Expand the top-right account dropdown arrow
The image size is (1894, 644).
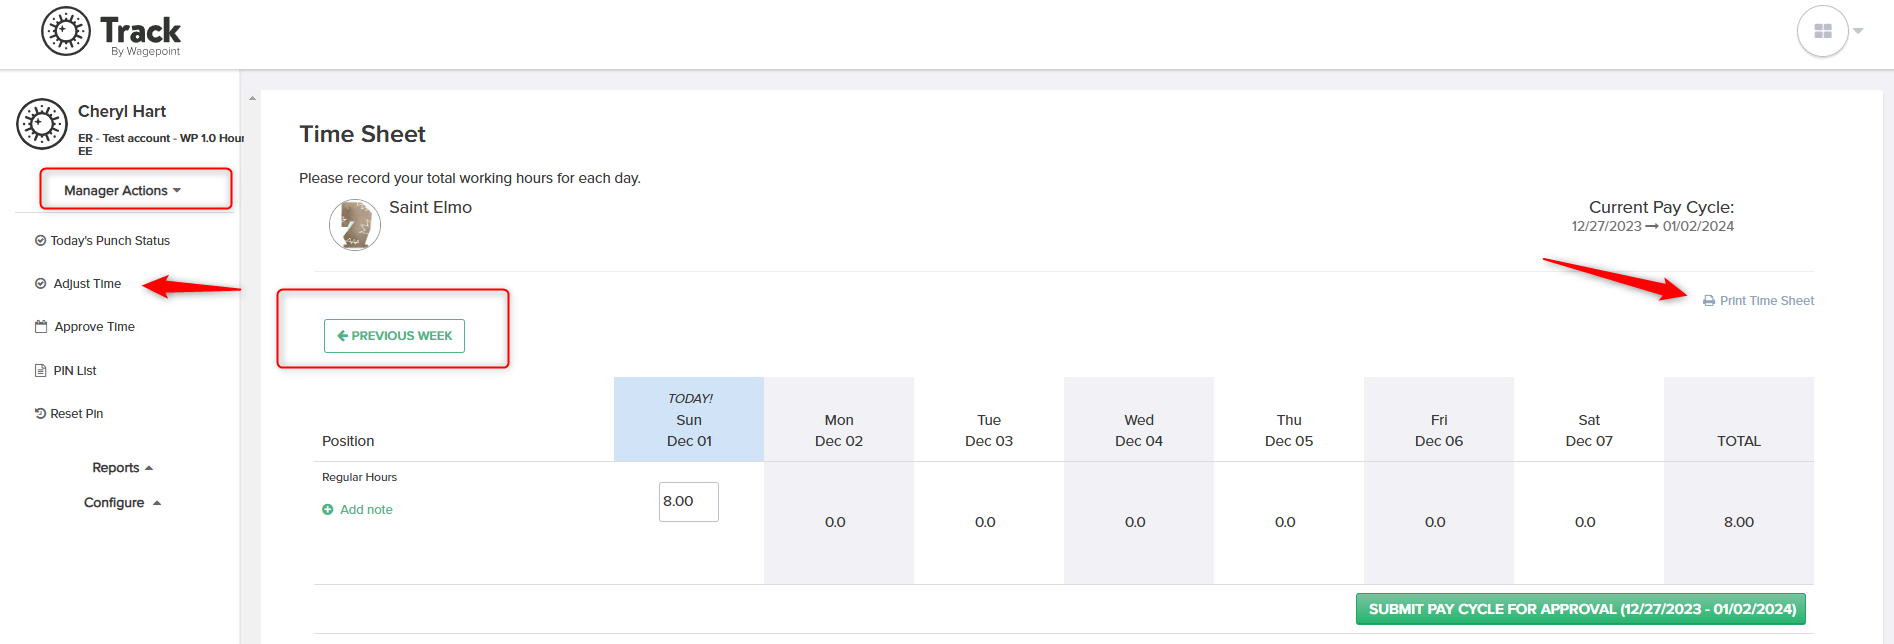1858,31
